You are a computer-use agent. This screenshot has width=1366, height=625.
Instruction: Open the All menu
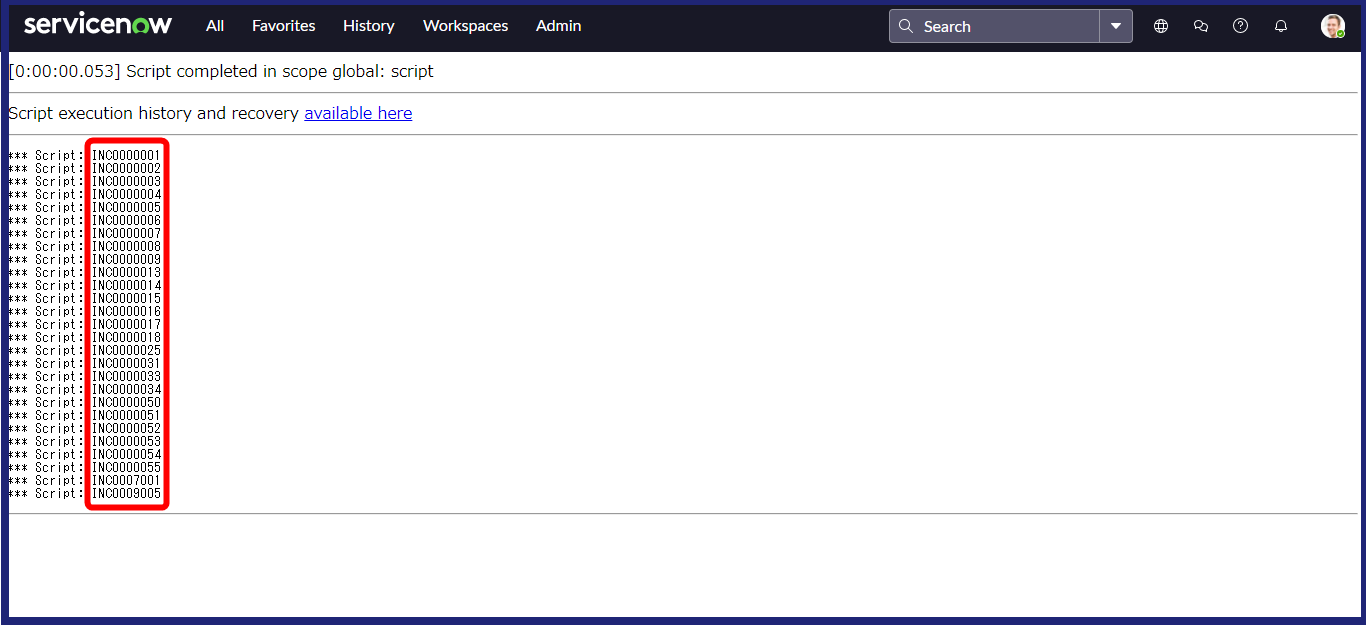215,26
